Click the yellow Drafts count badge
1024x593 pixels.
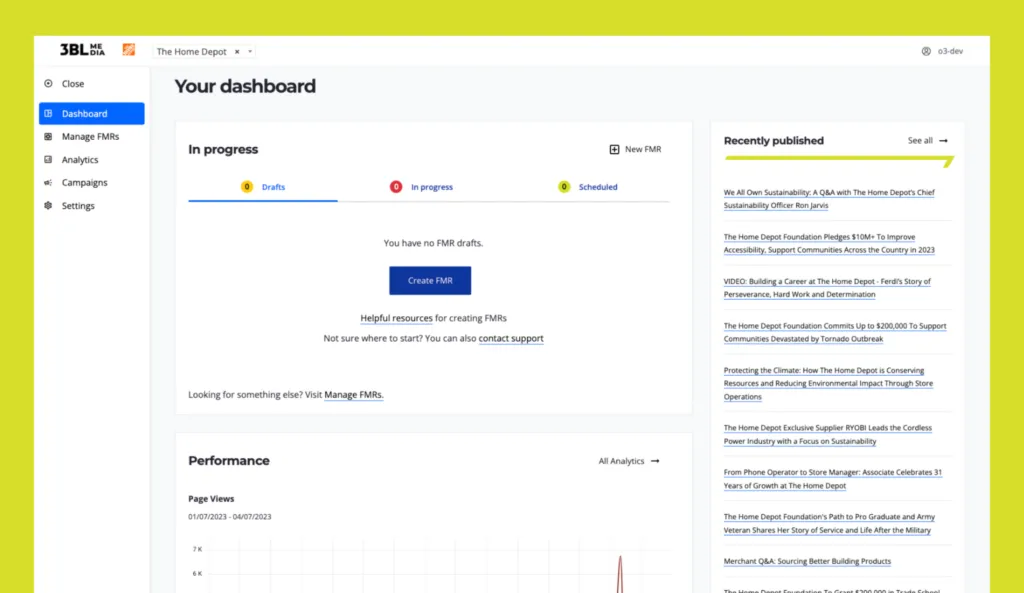(x=247, y=187)
